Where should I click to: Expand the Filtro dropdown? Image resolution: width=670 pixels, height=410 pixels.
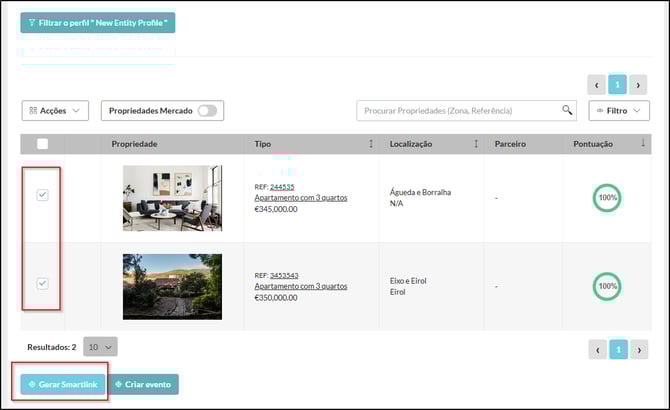coord(619,110)
